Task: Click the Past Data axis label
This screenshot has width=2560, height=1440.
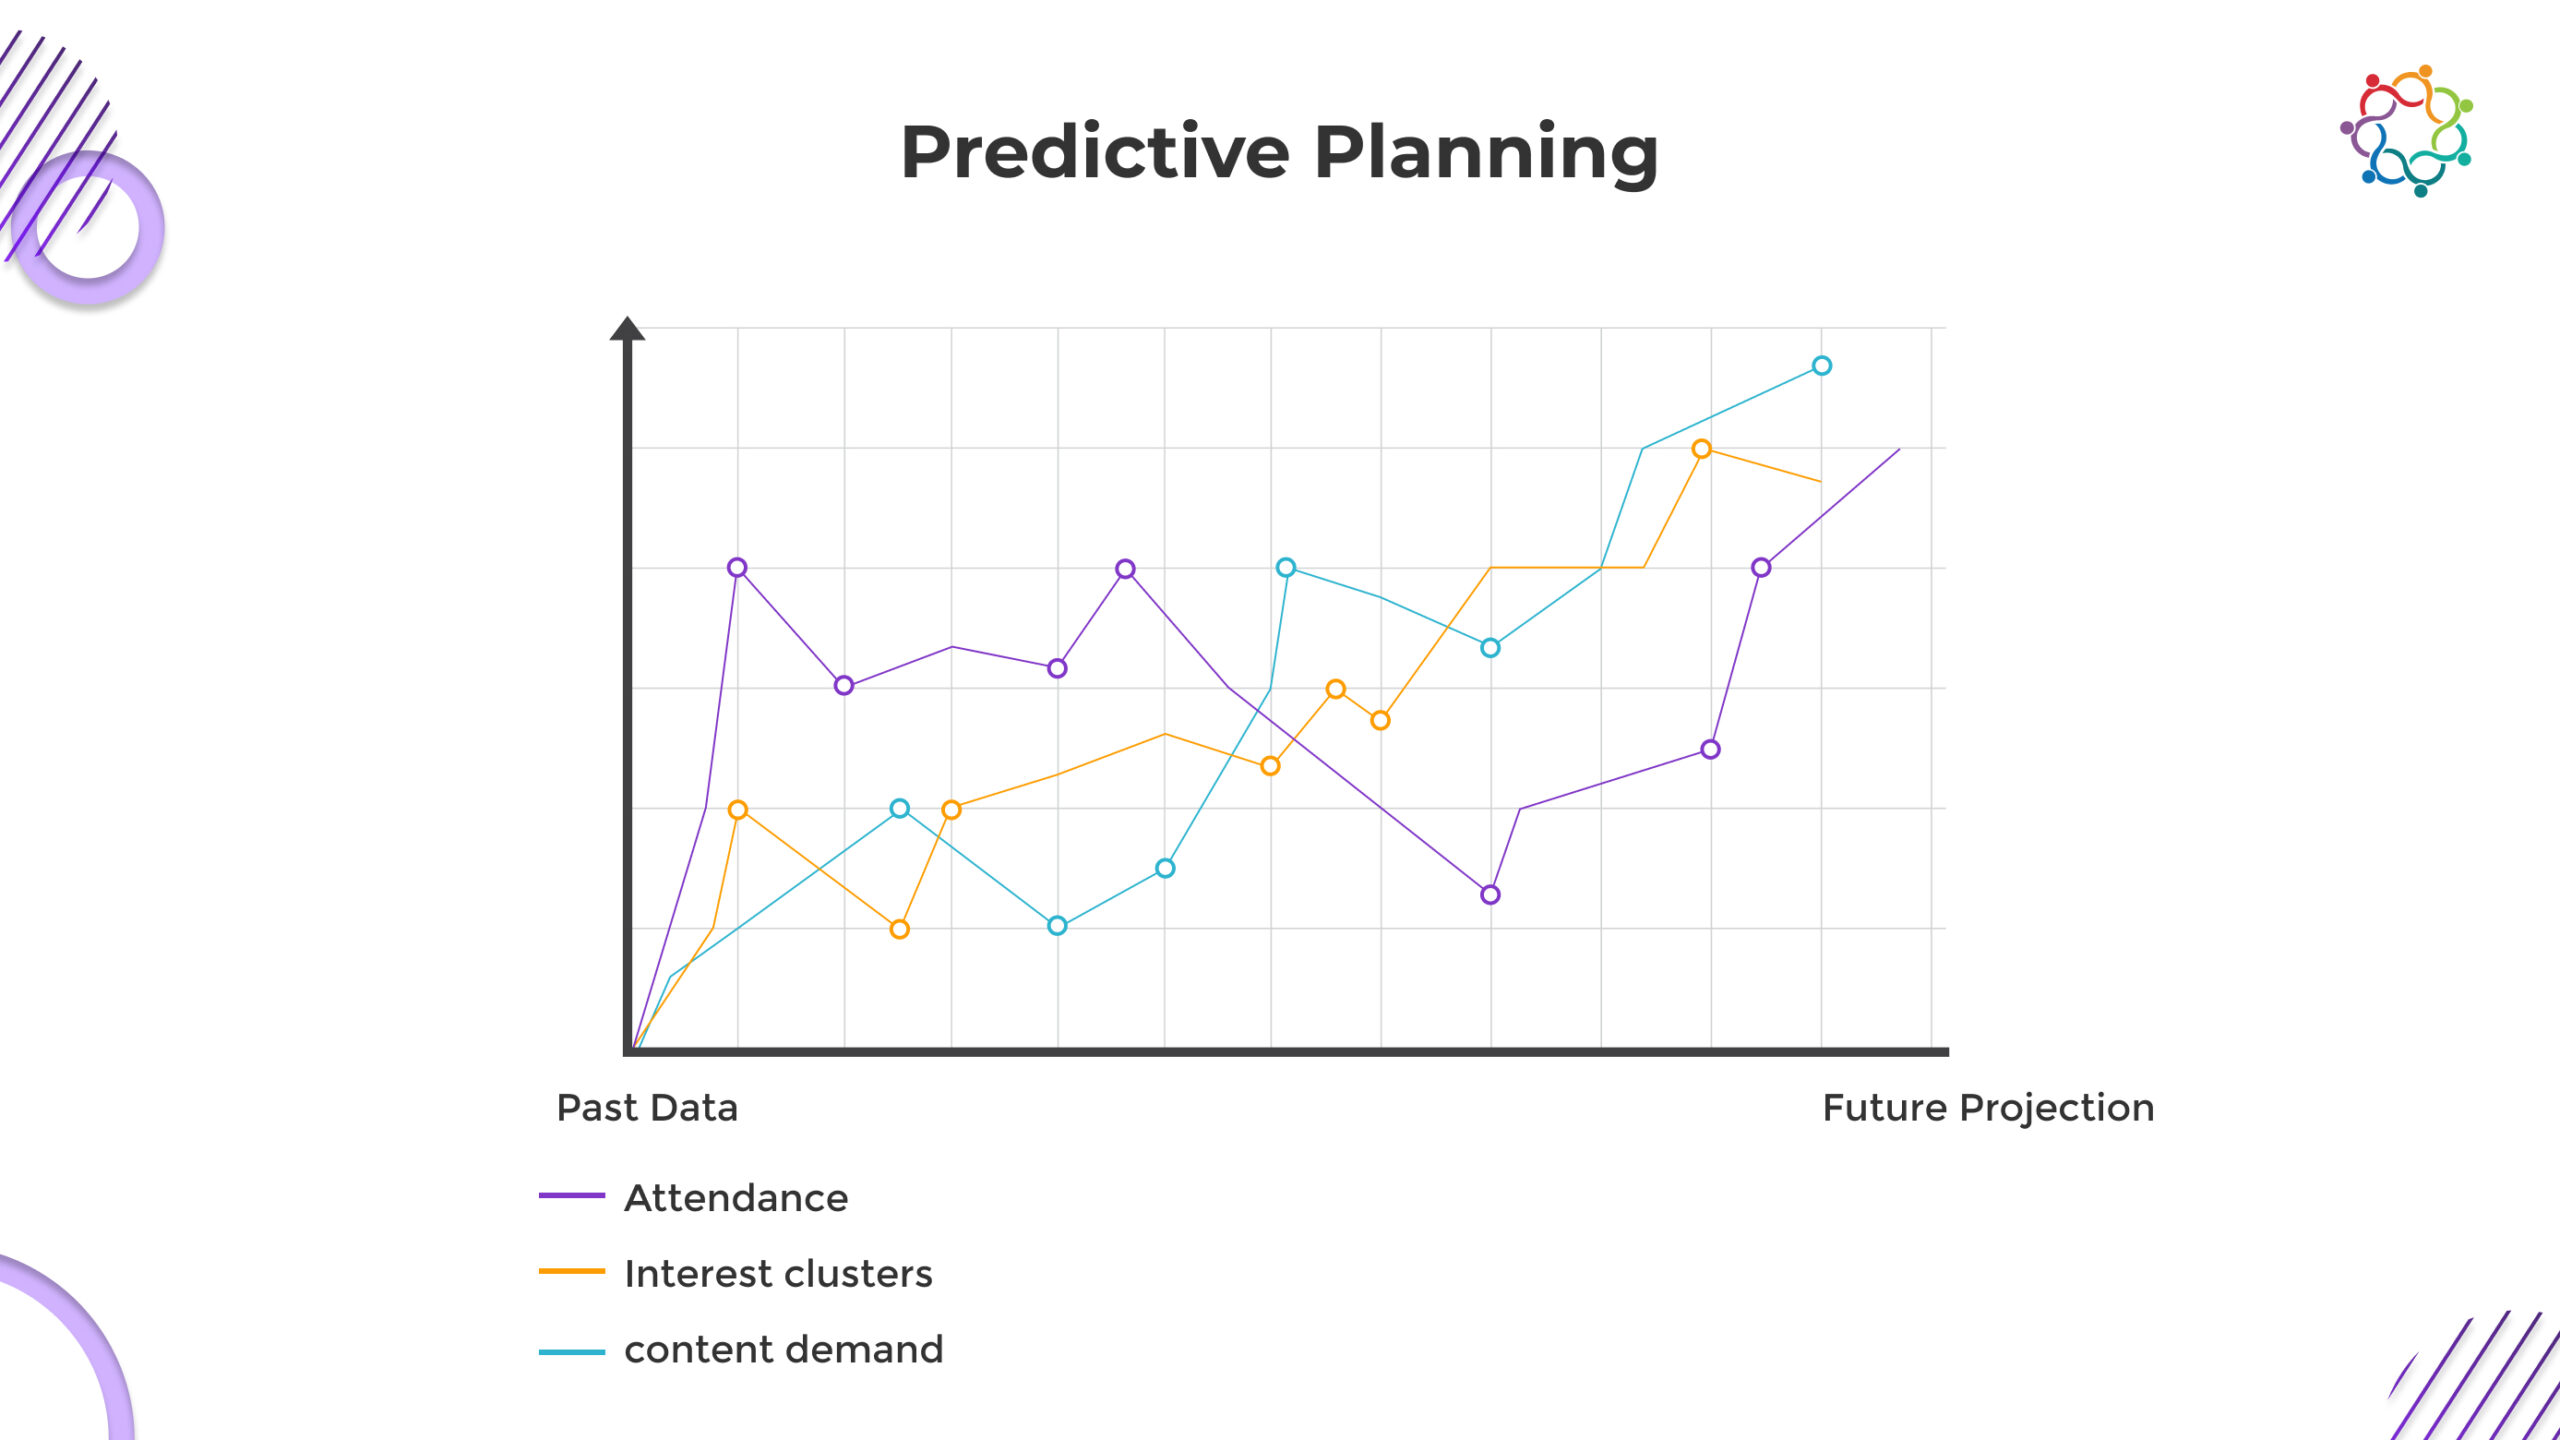Action: pos(647,1108)
